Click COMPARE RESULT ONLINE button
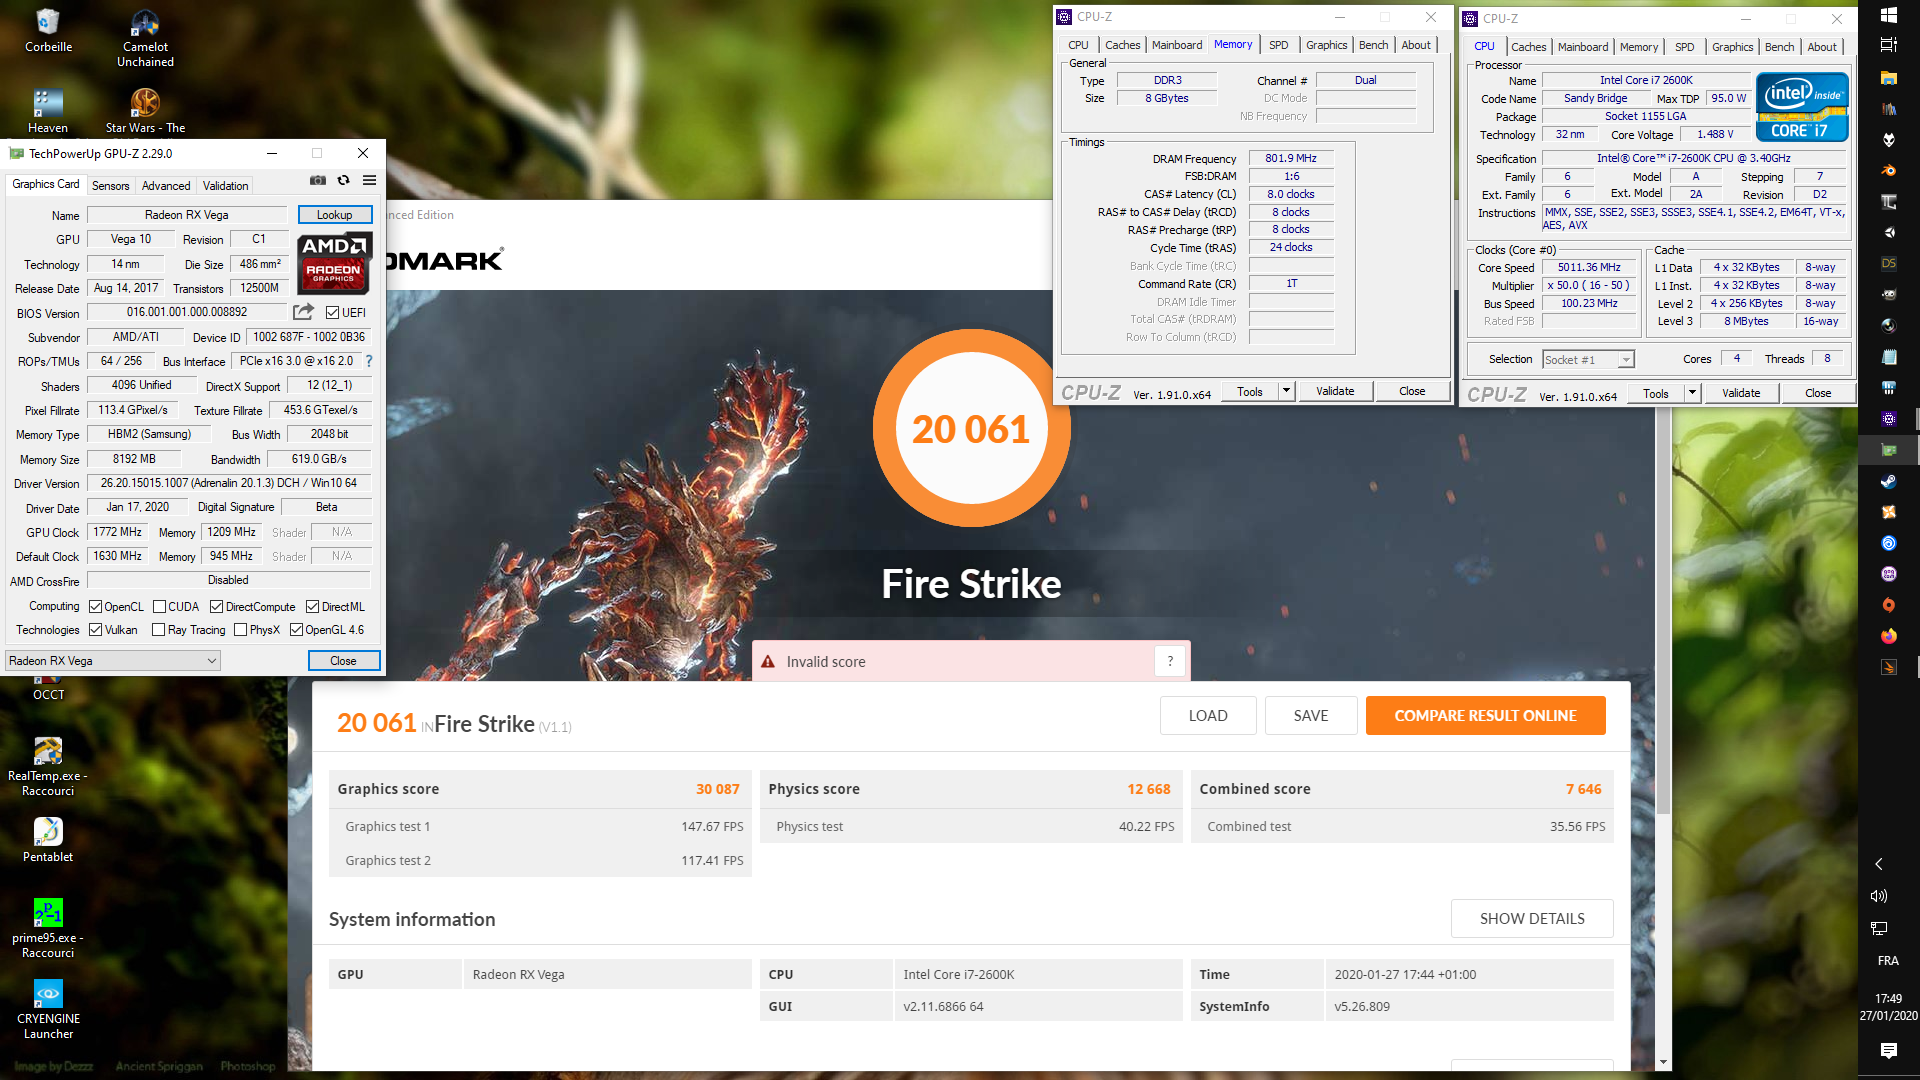1920x1080 pixels. [1485, 716]
